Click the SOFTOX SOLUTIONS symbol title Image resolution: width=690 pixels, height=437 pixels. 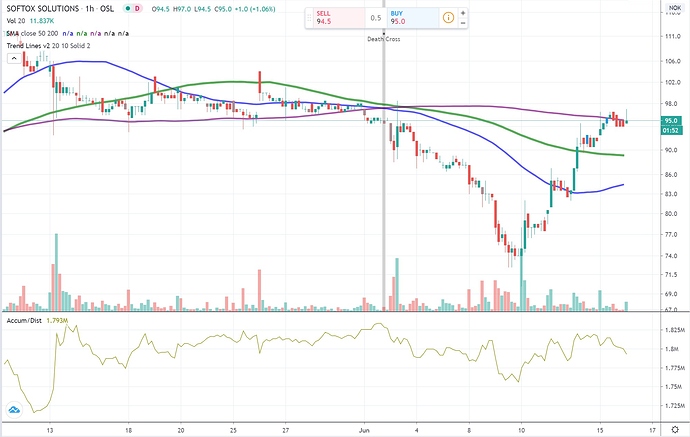coord(43,9)
